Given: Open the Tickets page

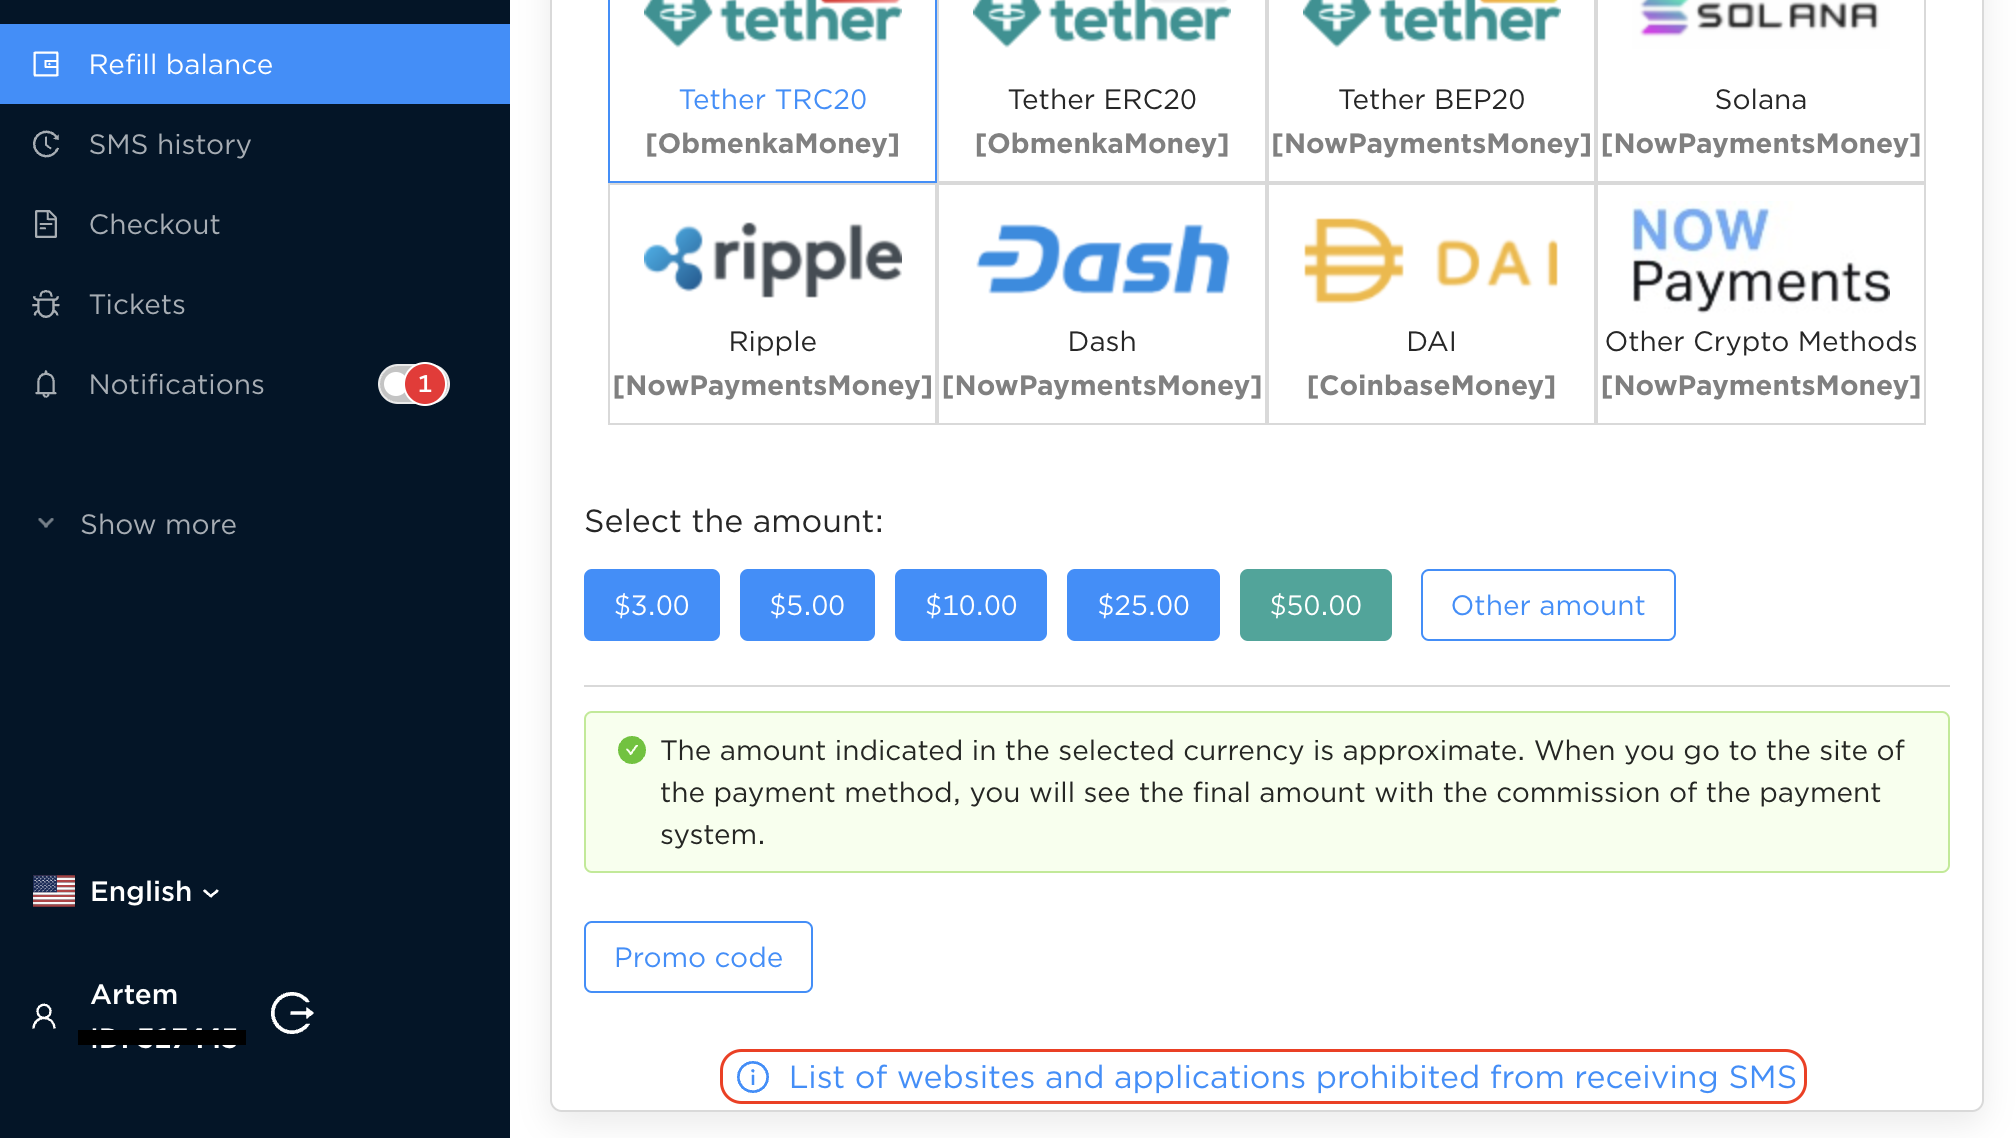Looking at the screenshot, I should [137, 304].
